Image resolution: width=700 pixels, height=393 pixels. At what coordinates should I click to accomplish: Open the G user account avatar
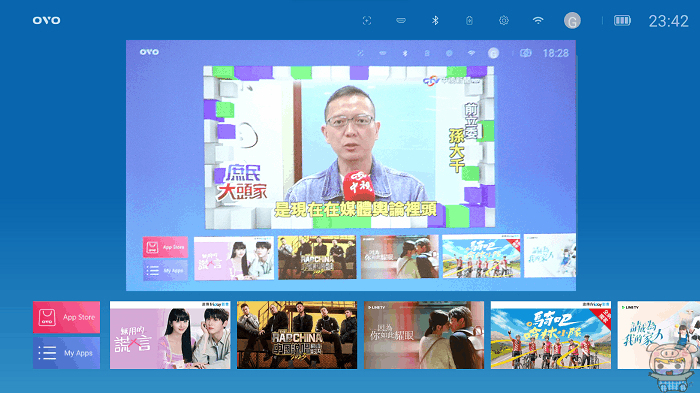[572, 21]
